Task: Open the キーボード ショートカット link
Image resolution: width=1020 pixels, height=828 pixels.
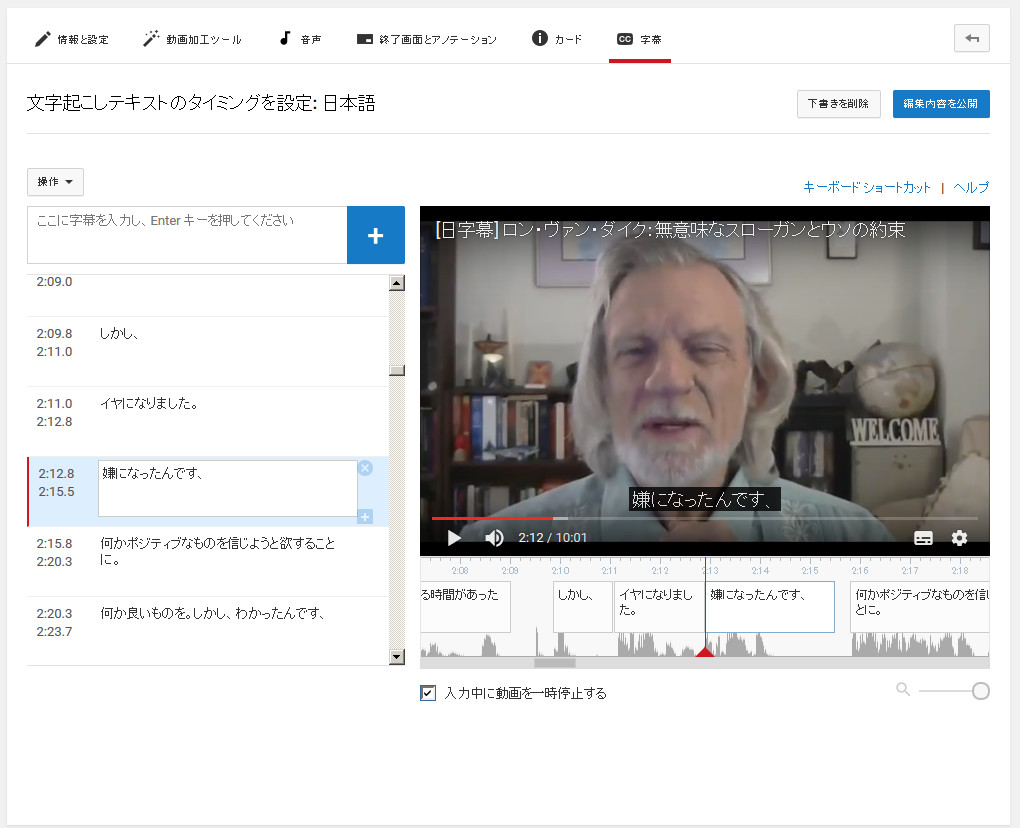Action: click(x=866, y=187)
